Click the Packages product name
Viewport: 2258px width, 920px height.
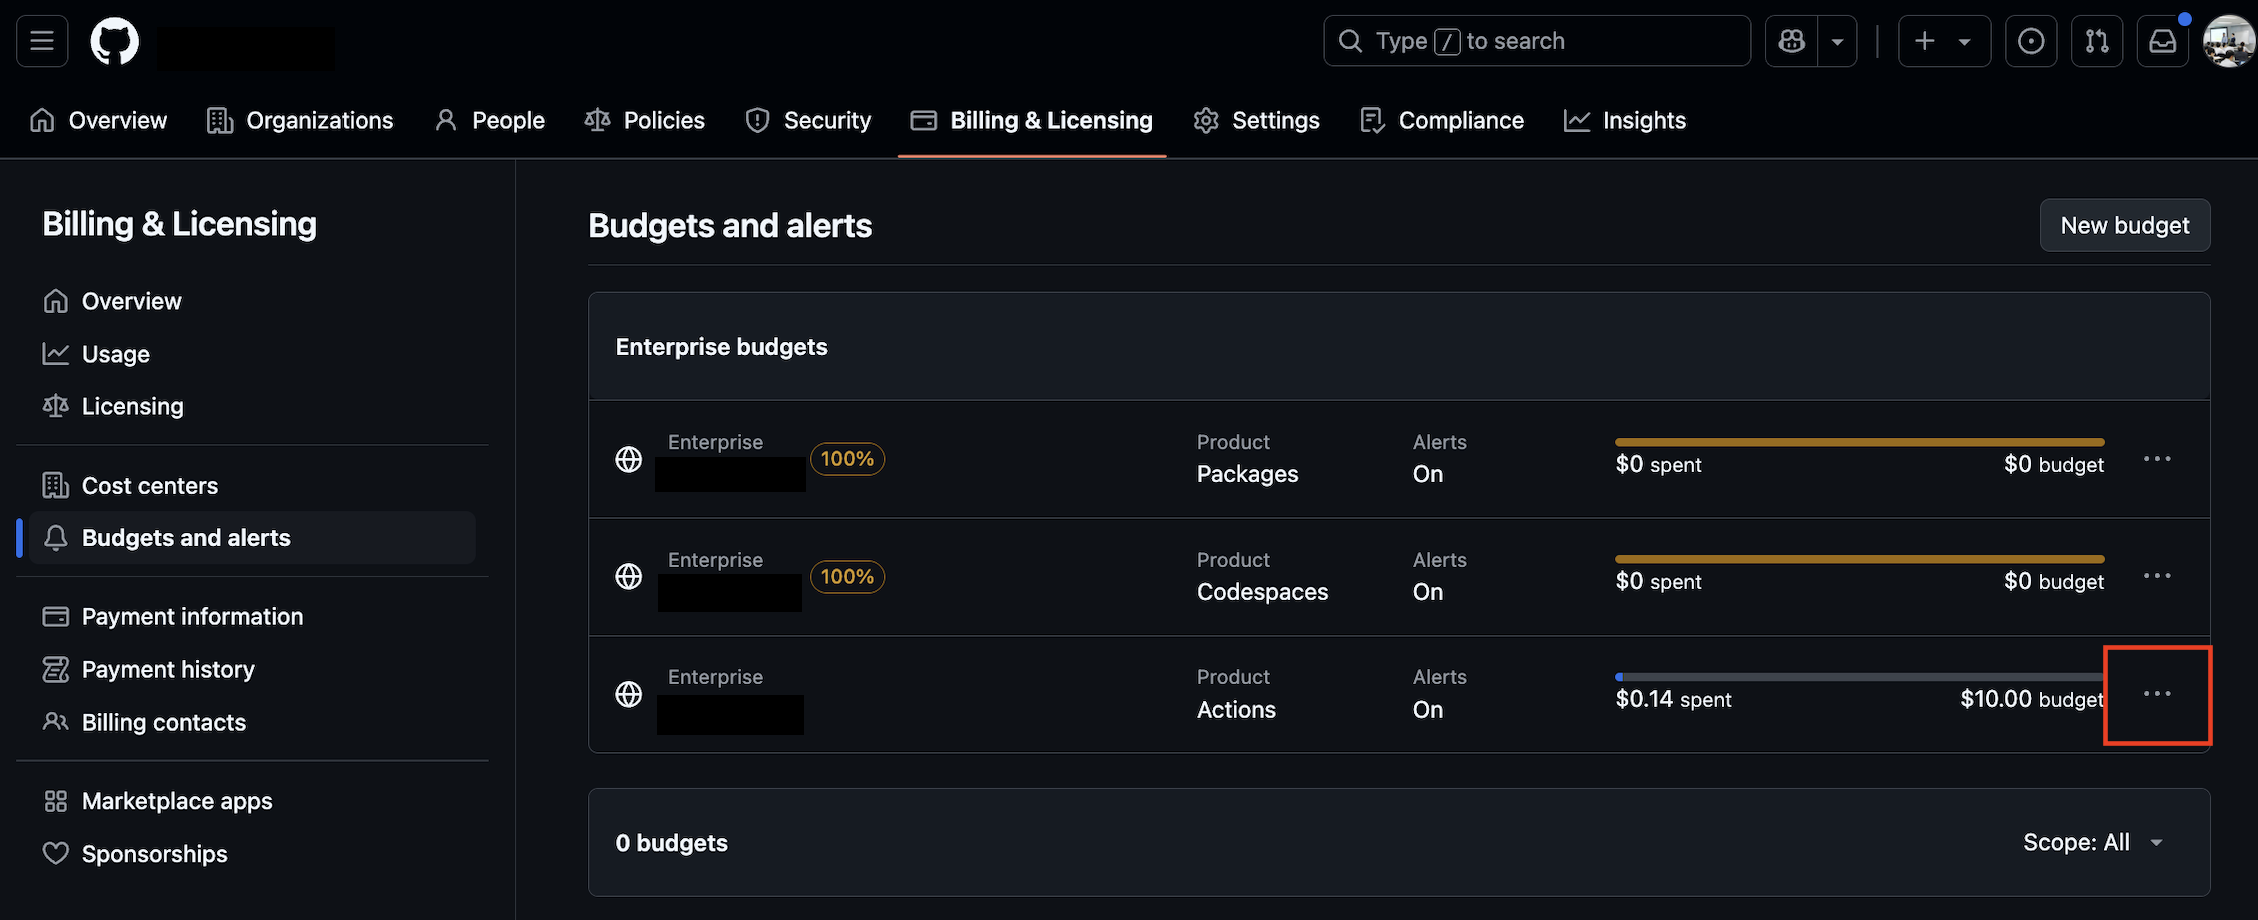[1247, 474]
